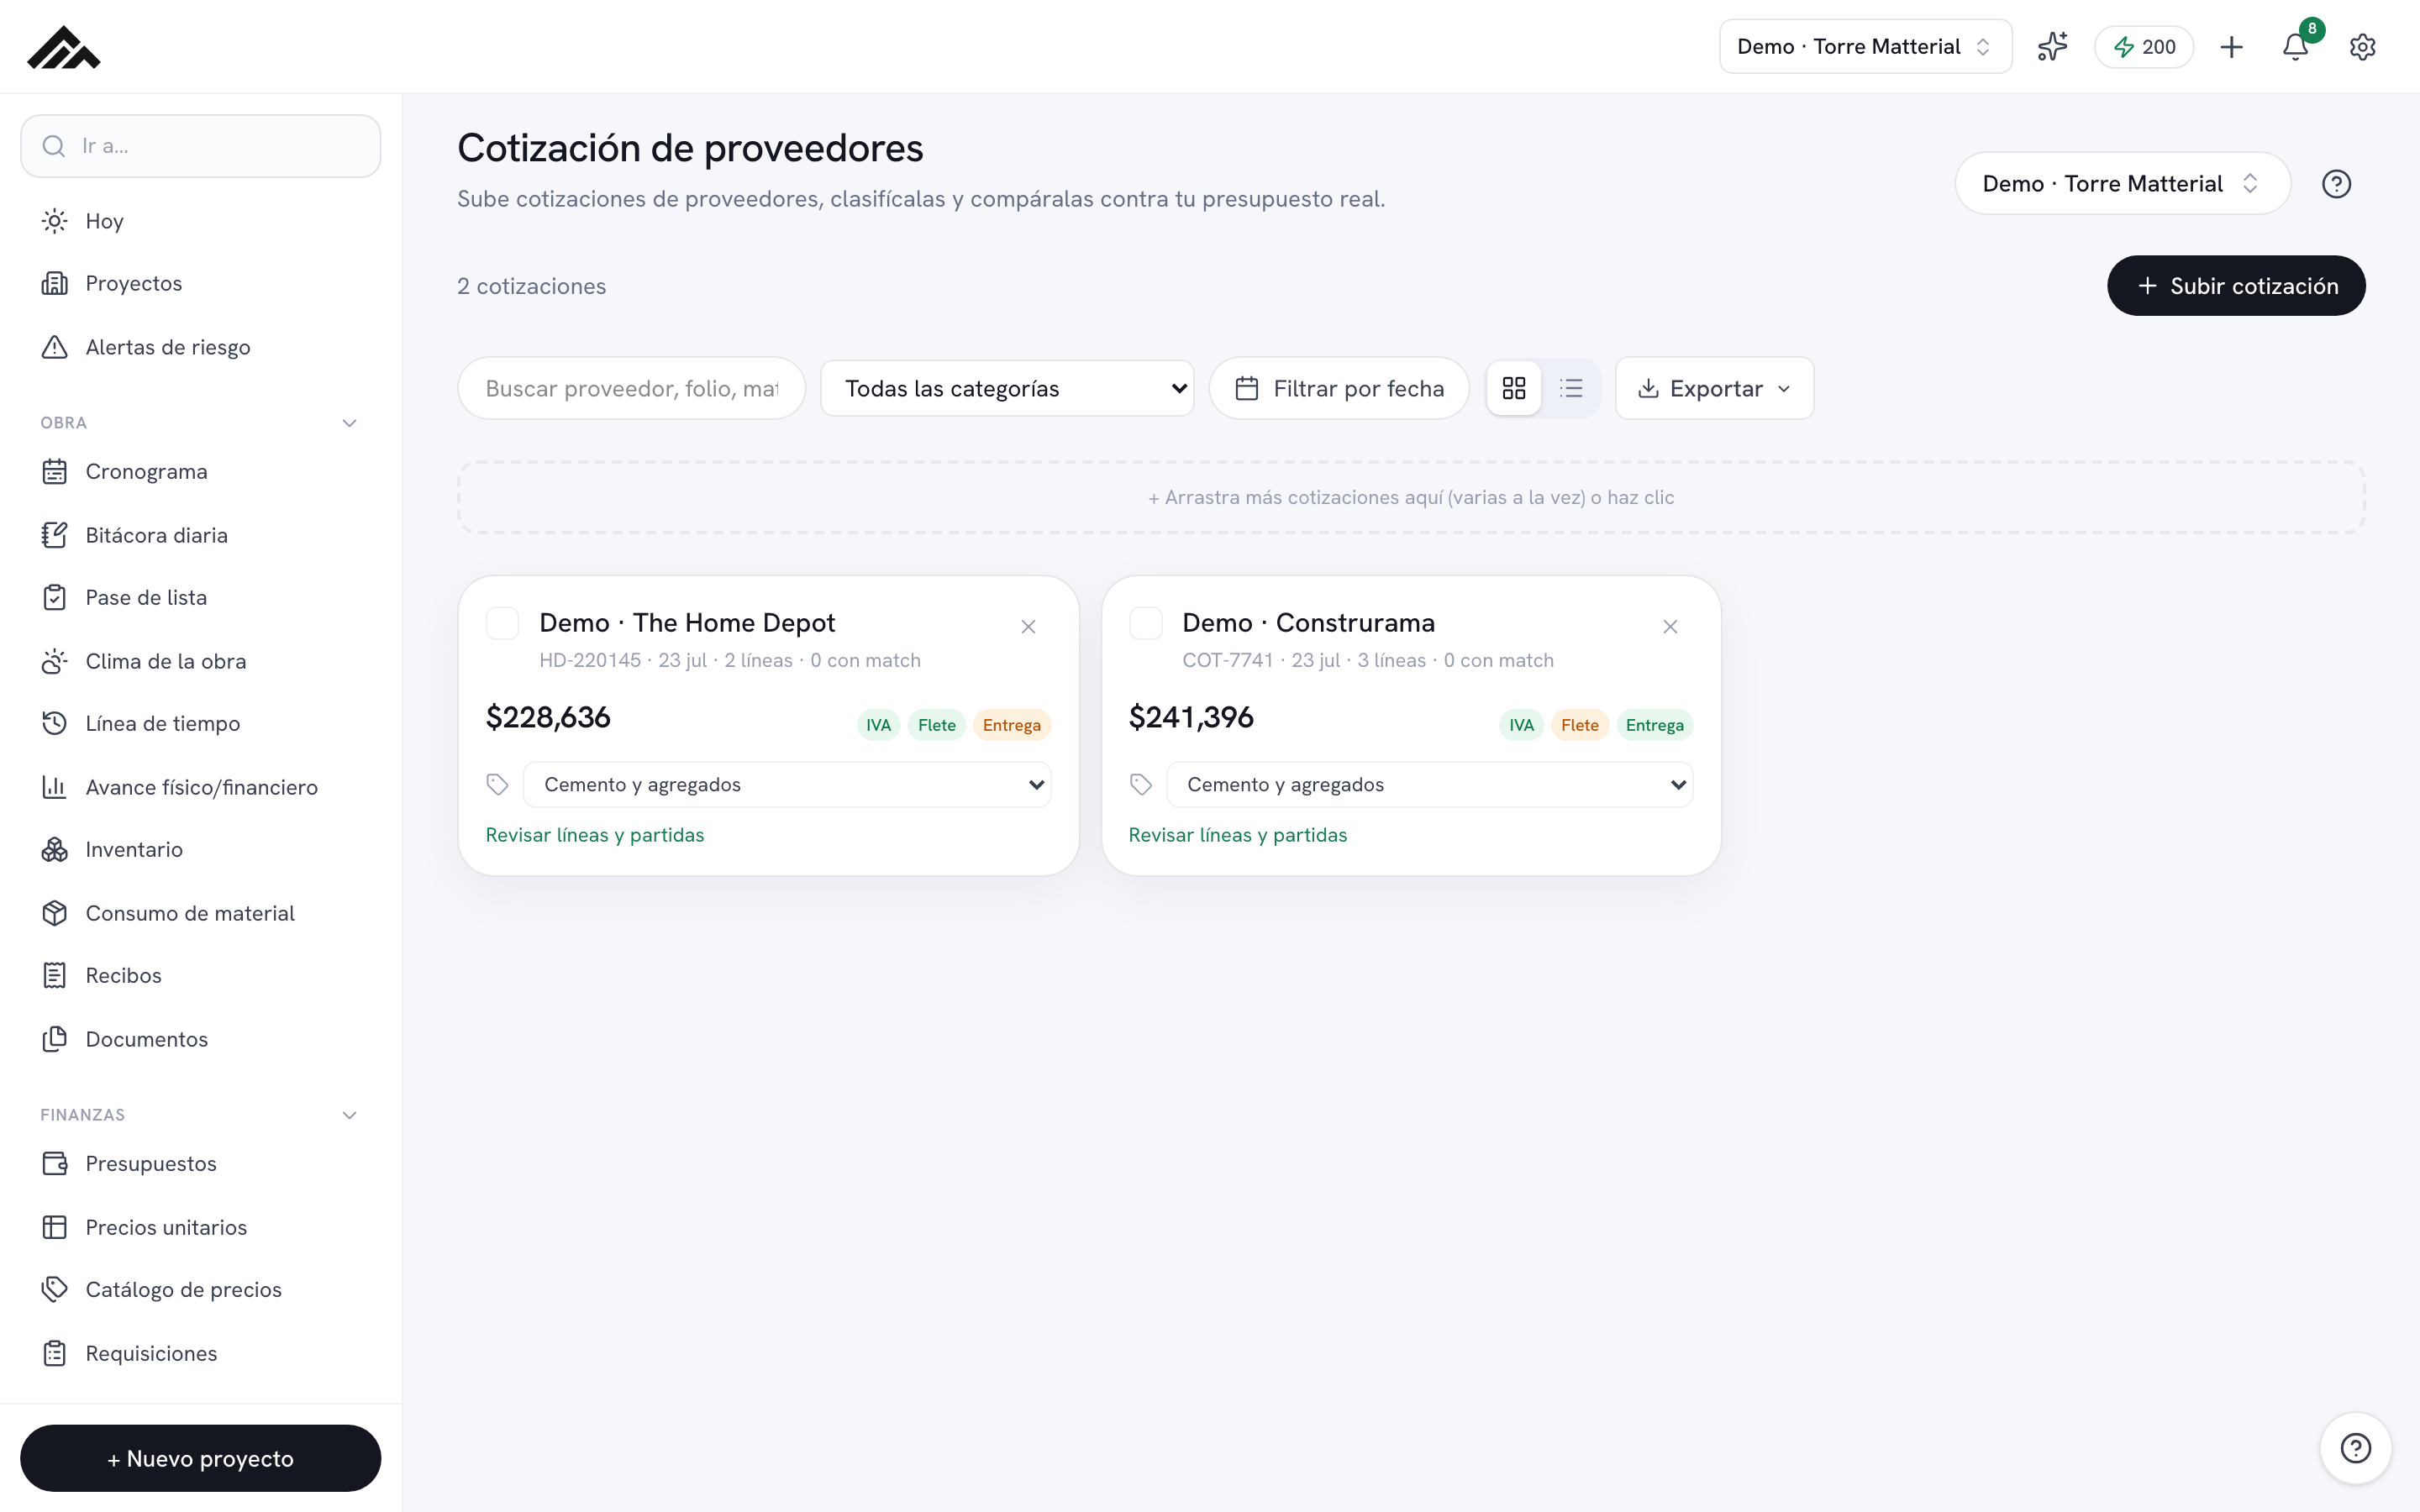Select The Home Depot quote checkbox

pos(502,623)
